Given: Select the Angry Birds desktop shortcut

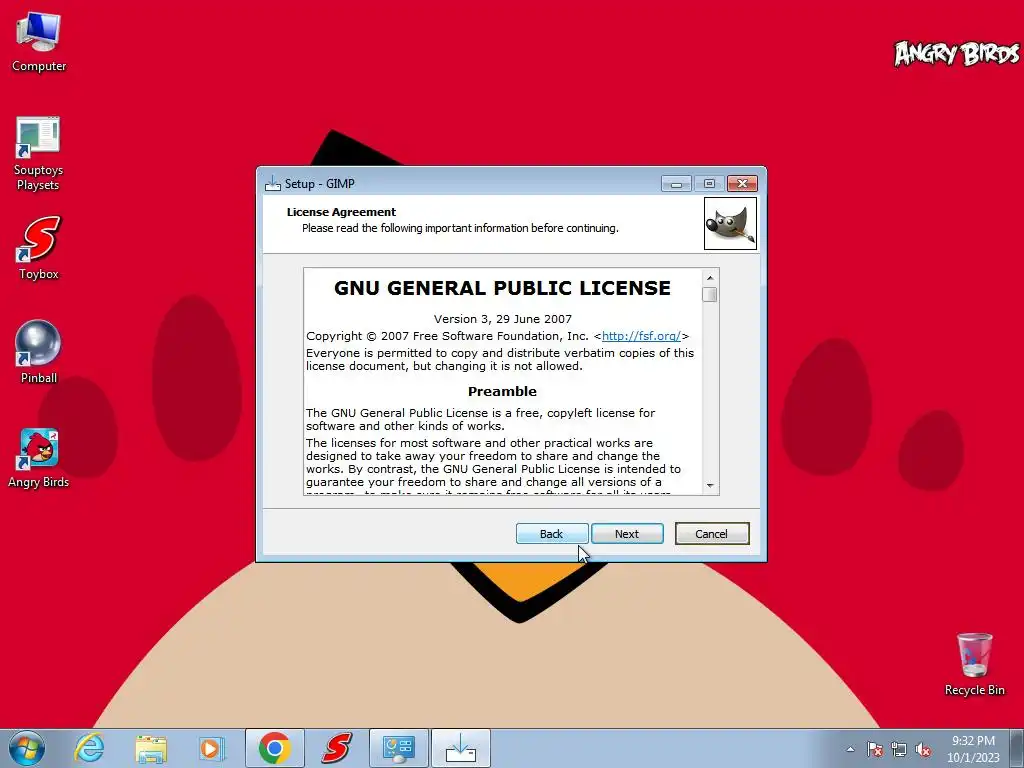Looking at the screenshot, I should pos(39,458).
